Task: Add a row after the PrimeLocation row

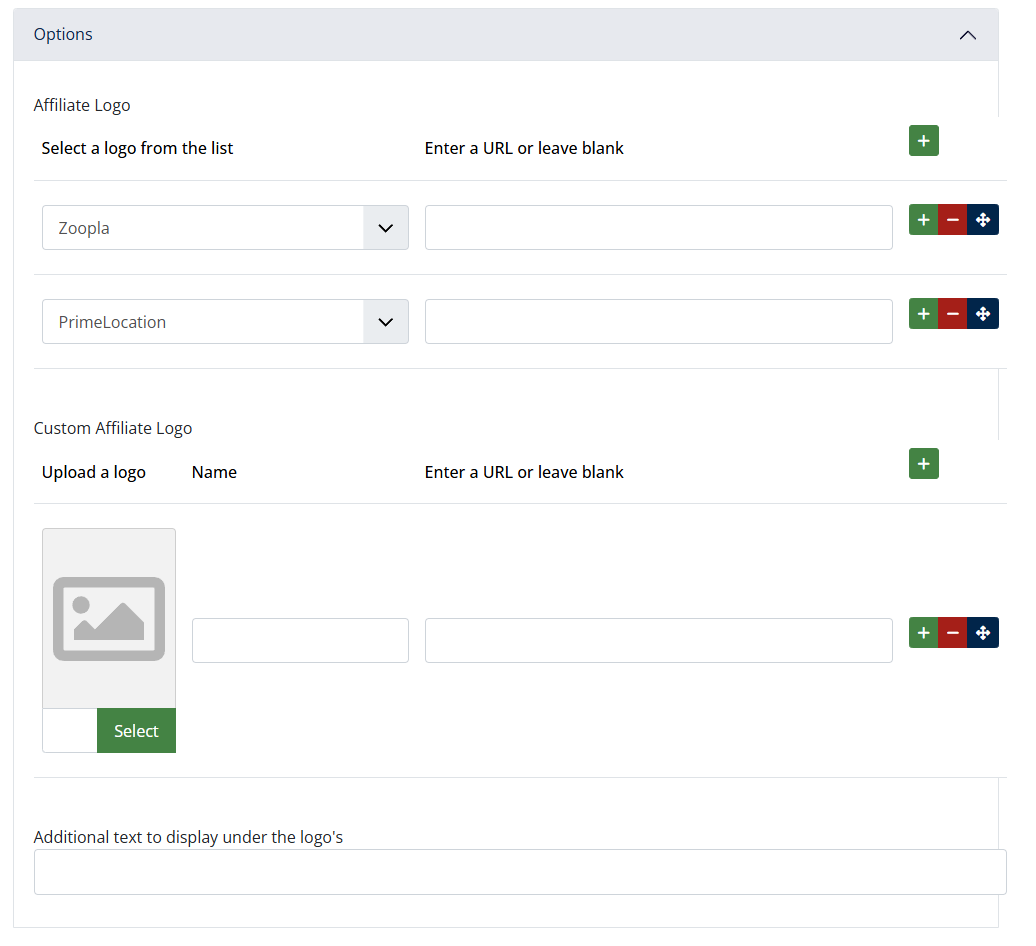Action: click(x=923, y=314)
